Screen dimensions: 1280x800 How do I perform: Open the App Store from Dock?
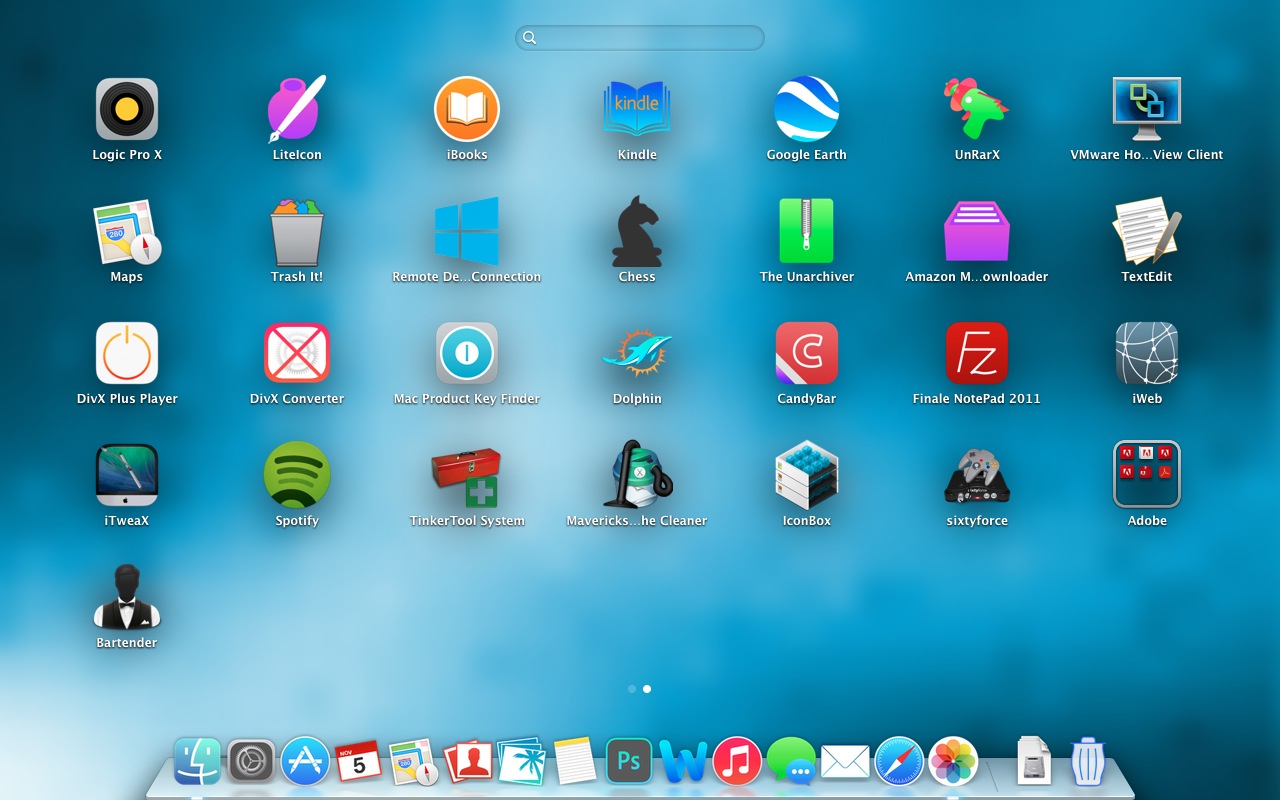(x=305, y=762)
